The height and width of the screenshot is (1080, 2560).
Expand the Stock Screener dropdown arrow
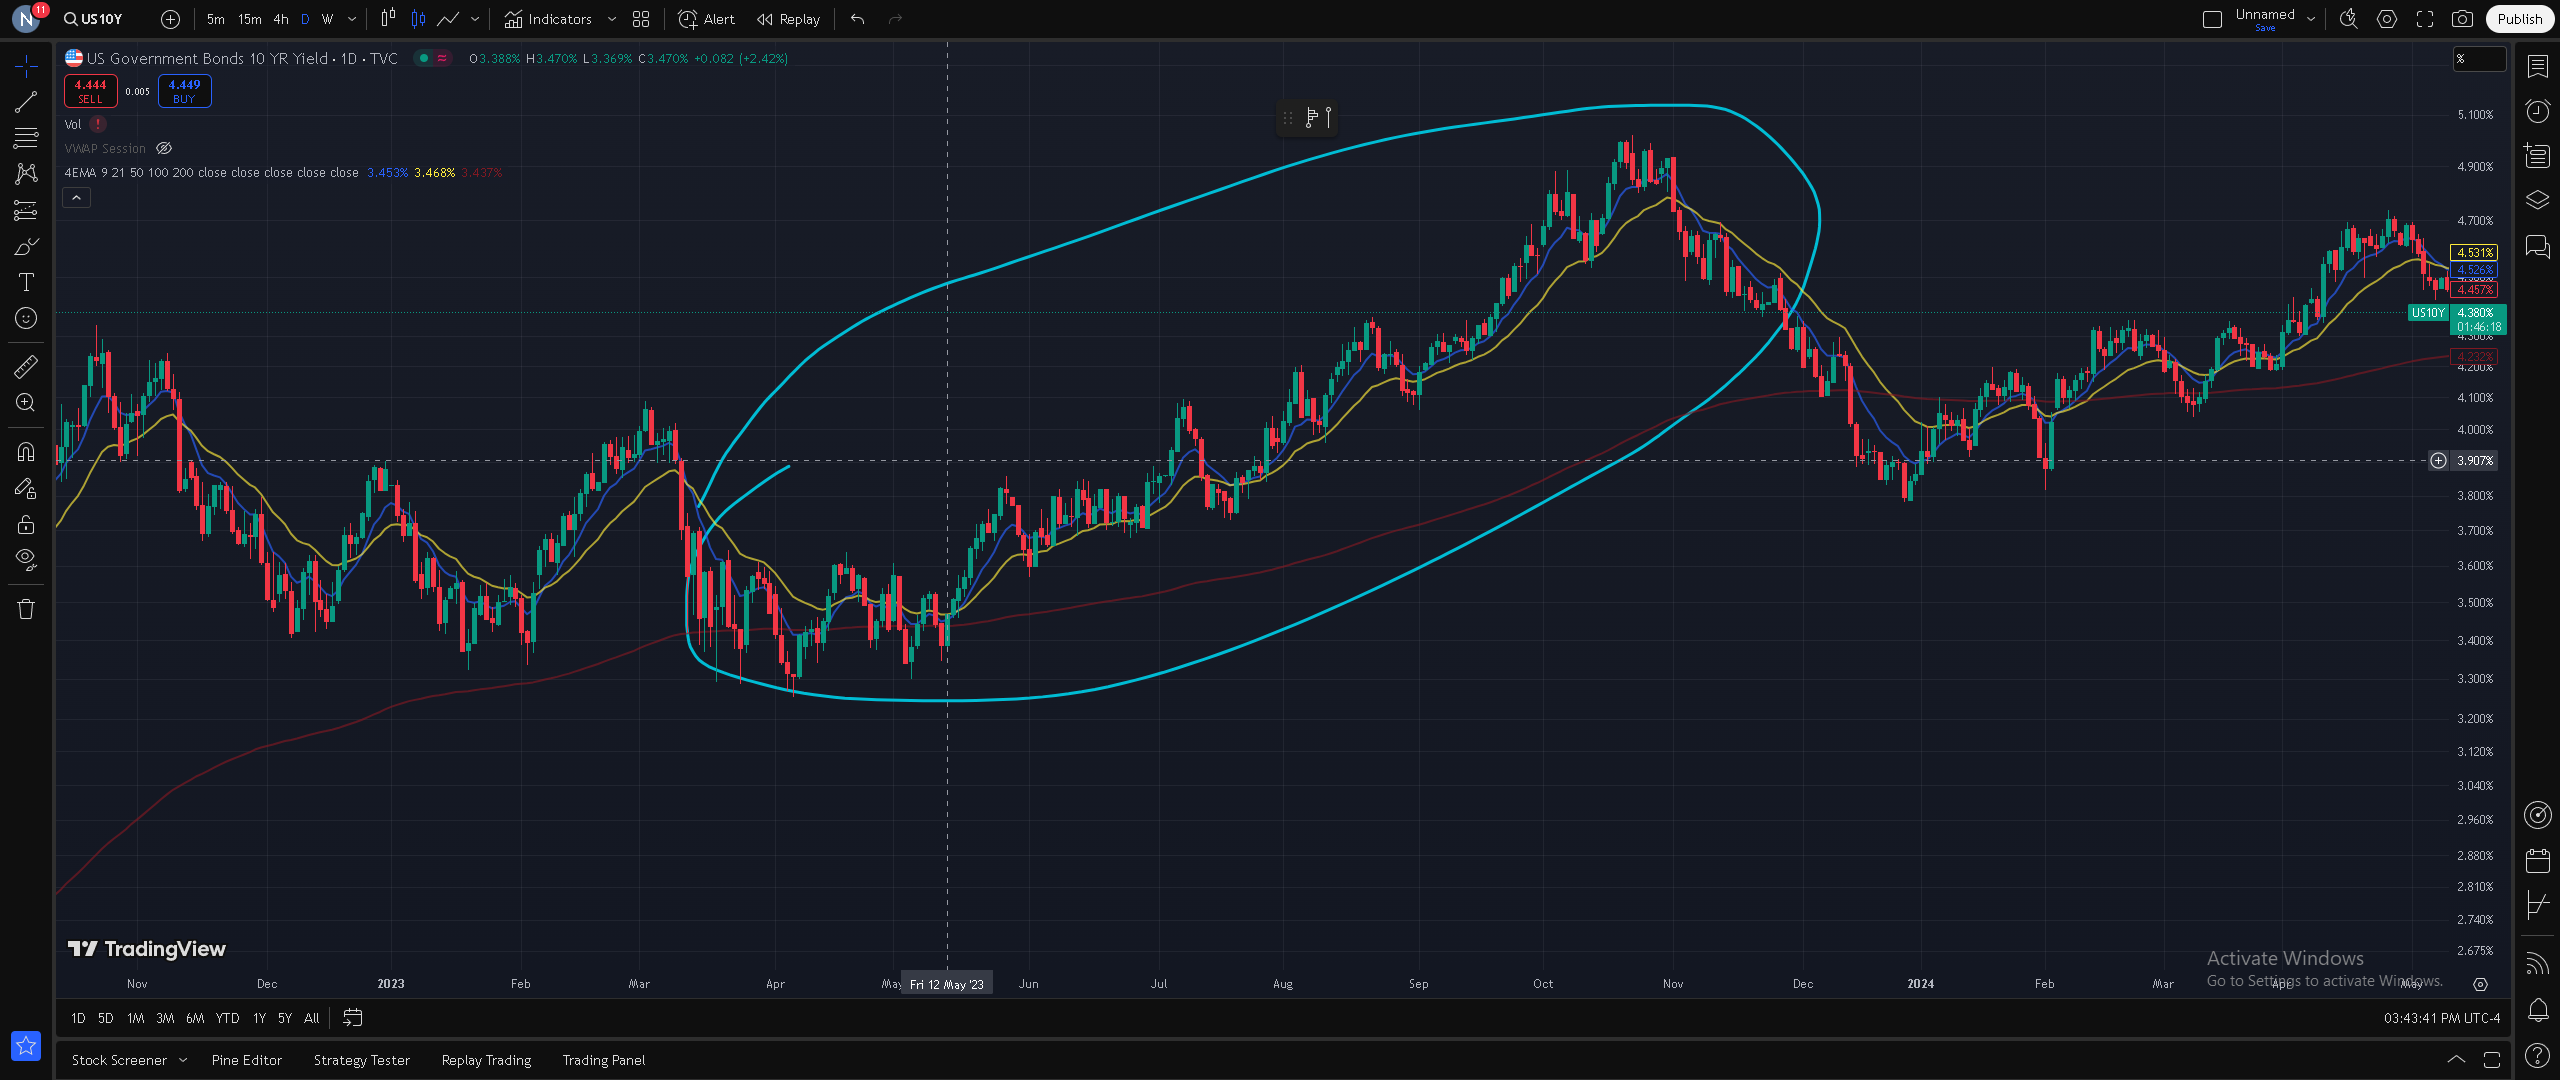click(x=183, y=1060)
